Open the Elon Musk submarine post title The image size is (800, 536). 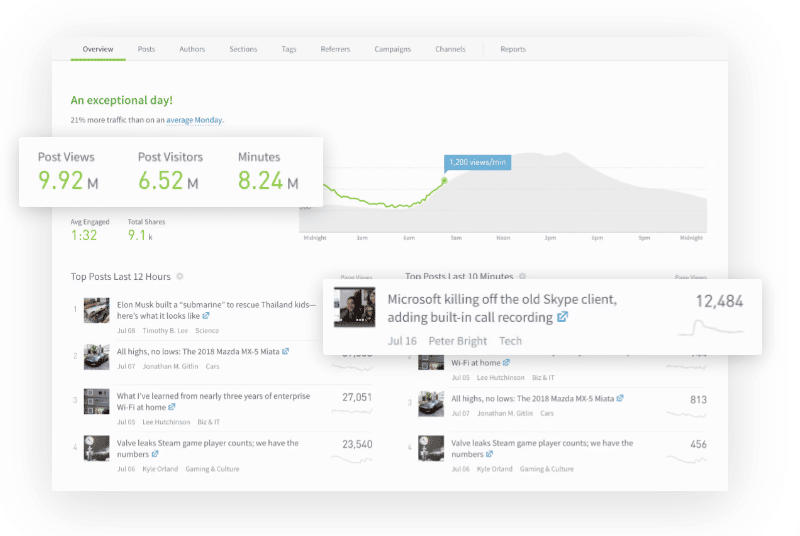tap(216, 310)
